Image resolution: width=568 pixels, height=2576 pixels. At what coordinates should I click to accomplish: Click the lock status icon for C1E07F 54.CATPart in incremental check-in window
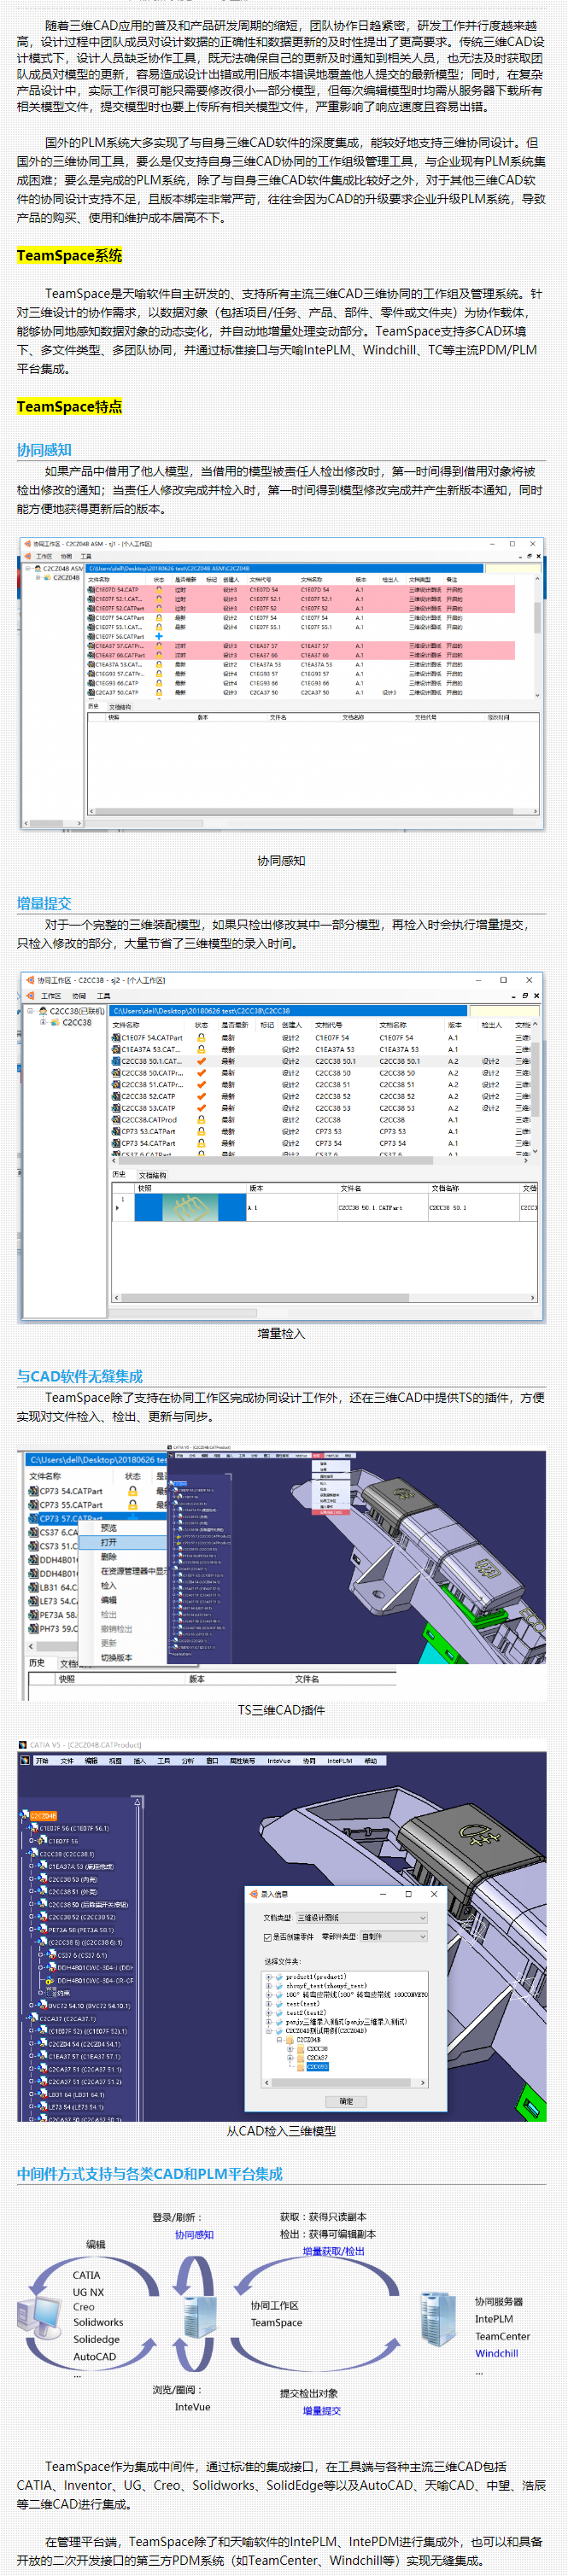coord(201,1038)
